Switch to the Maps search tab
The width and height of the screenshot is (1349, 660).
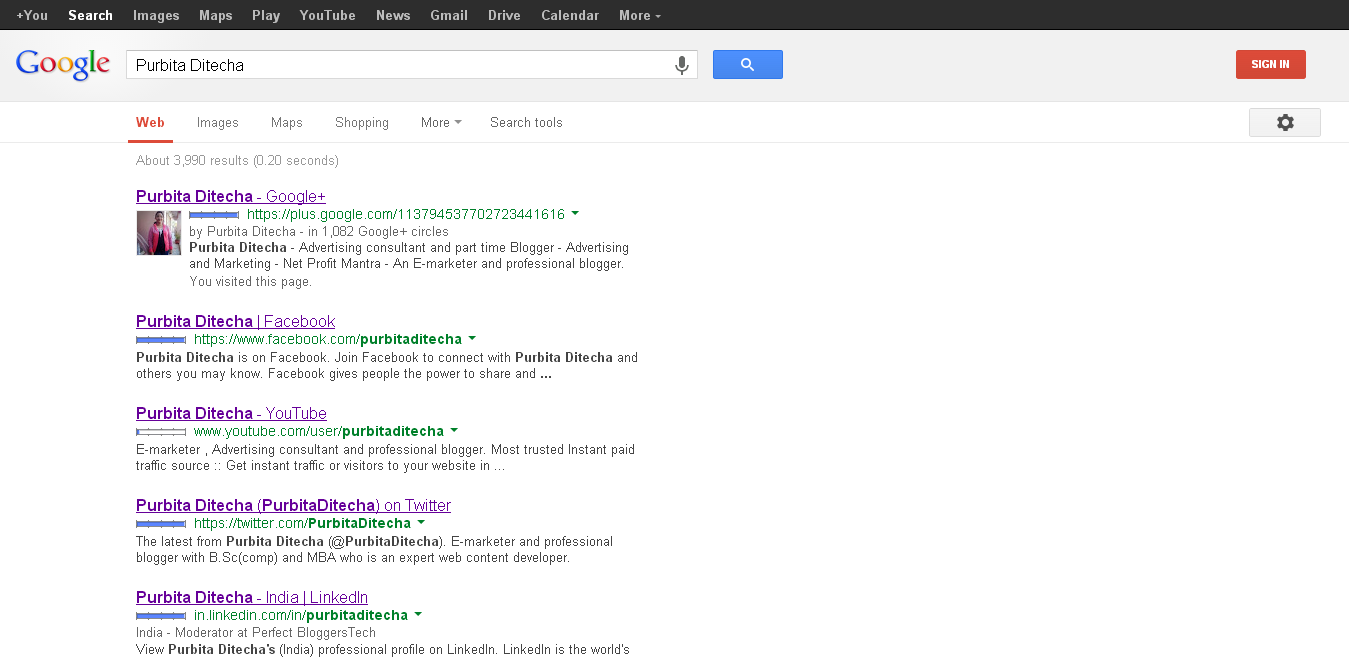286,122
